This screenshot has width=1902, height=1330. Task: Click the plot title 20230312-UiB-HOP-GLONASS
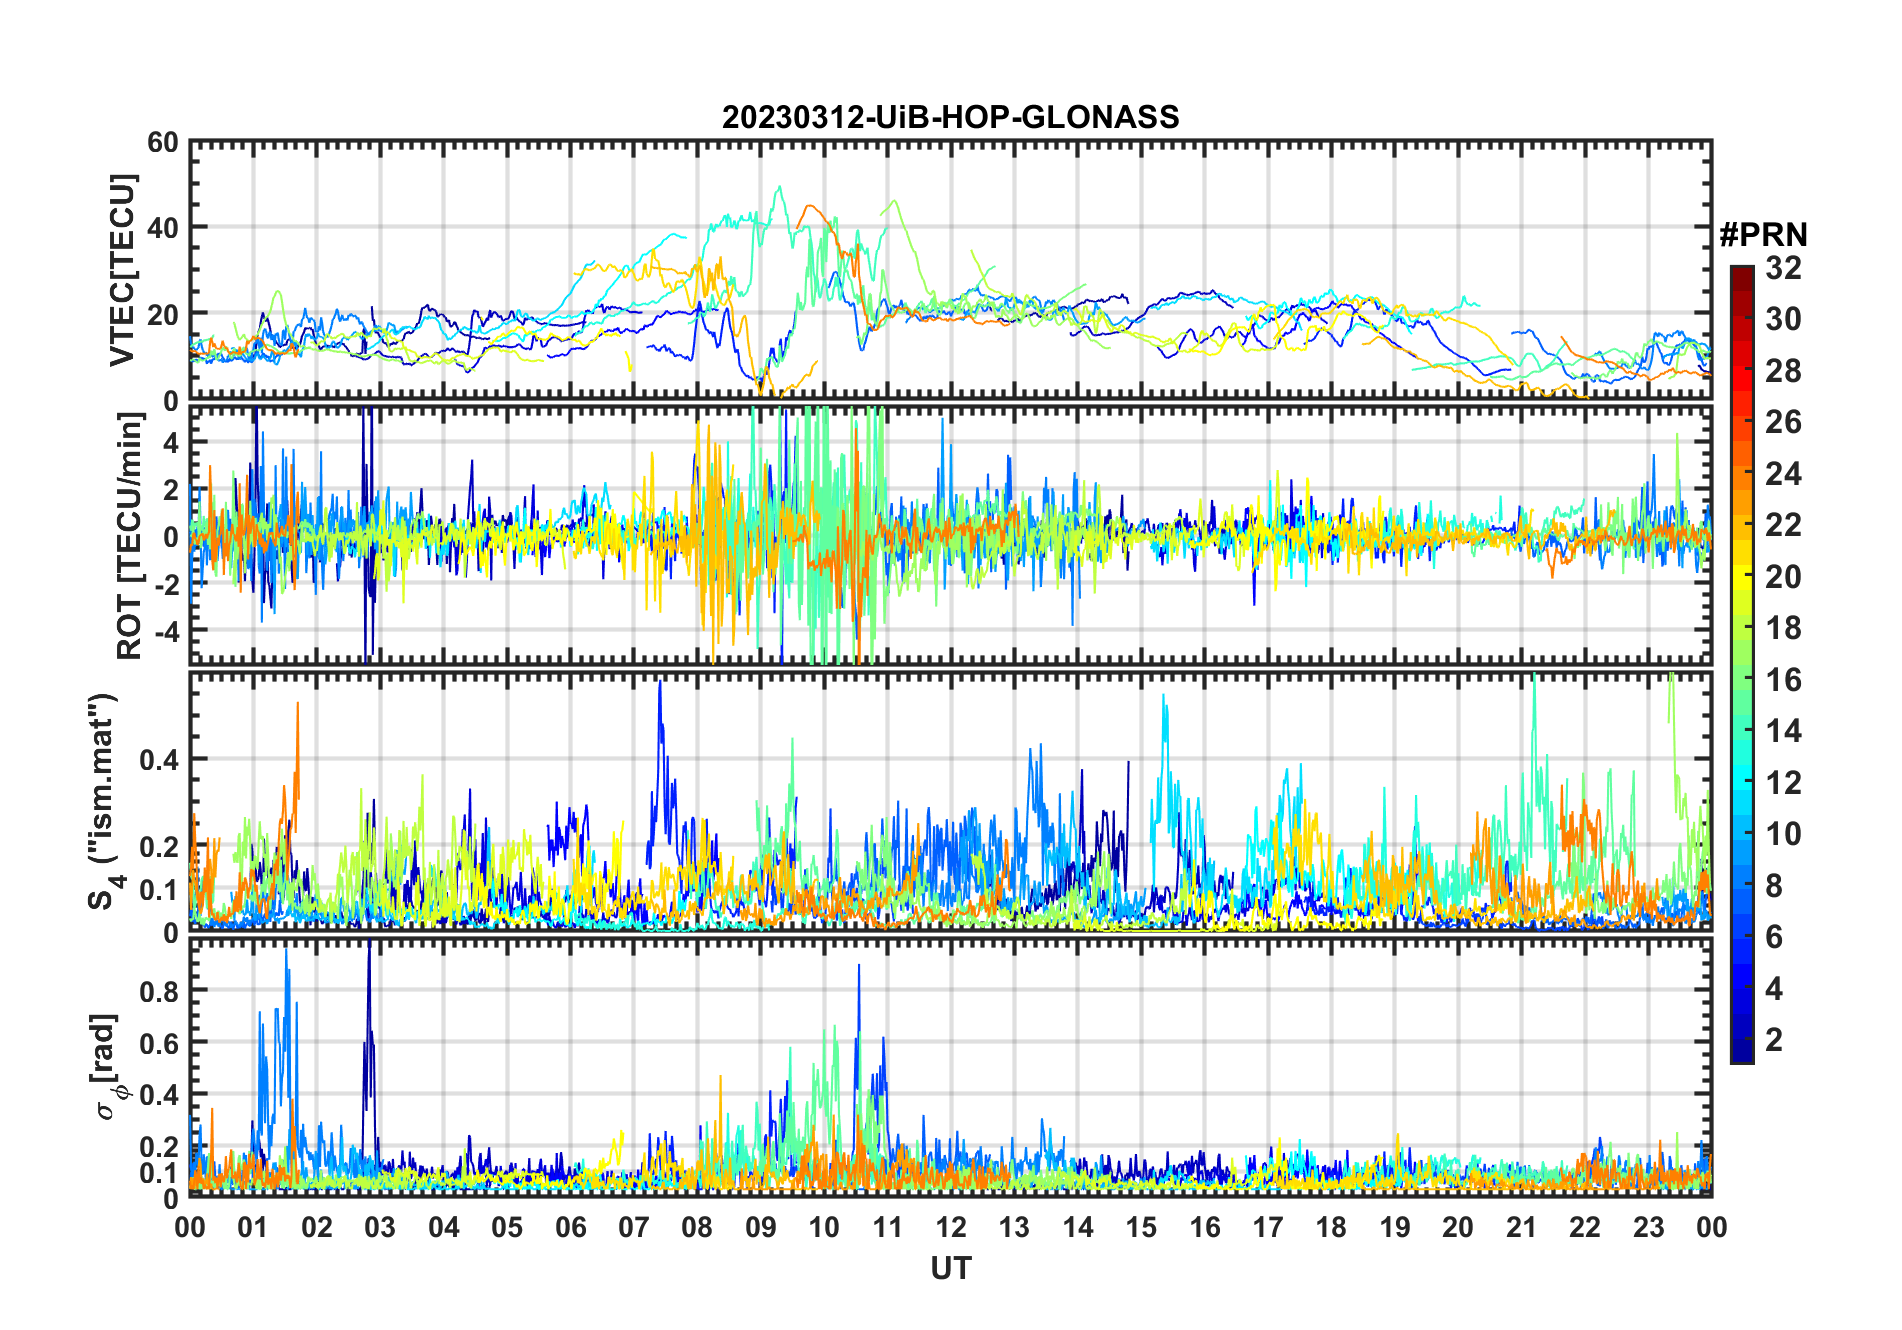pos(950,117)
